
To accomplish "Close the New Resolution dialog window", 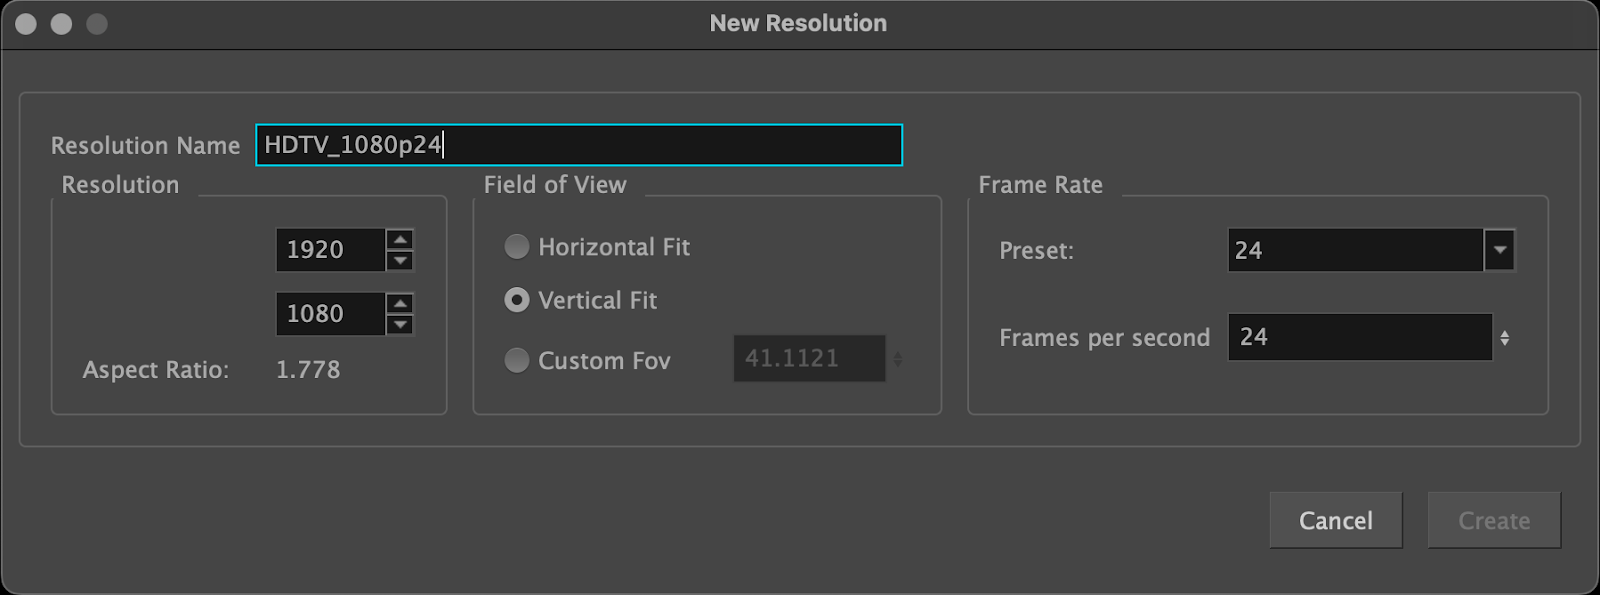I will [26, 24].
